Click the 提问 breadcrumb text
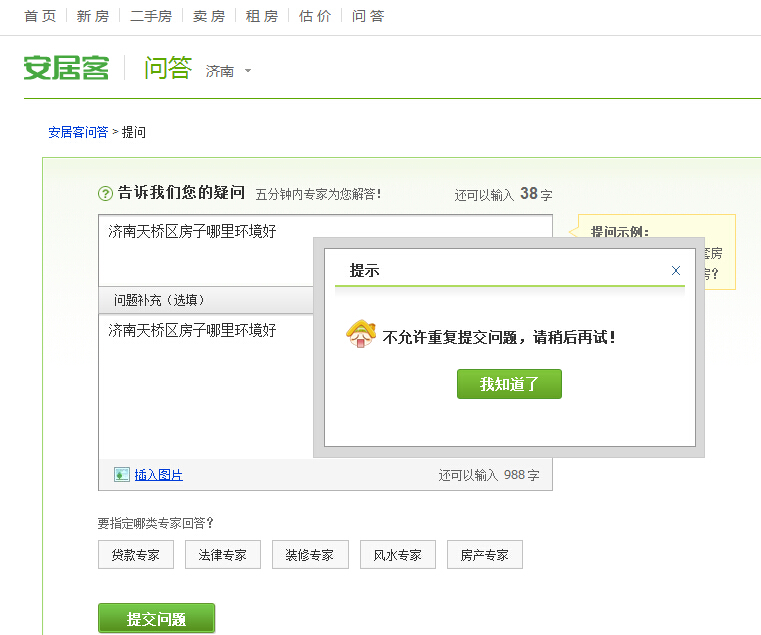Viewport: 761px width, 635px height. coord(133,132)
